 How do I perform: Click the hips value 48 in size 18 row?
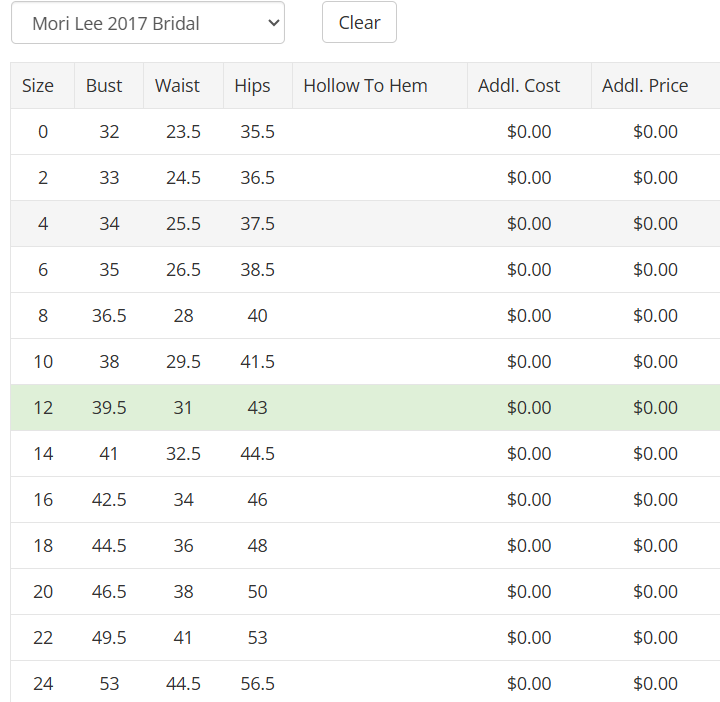[x=257, y=546]
